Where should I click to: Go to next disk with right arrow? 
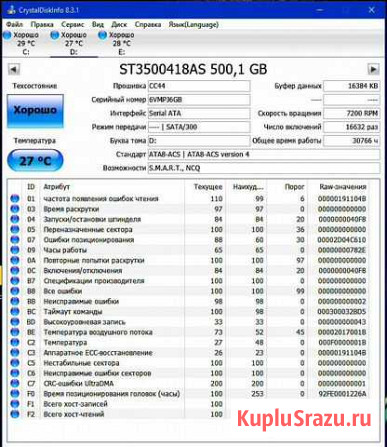[x=373, y=69]
